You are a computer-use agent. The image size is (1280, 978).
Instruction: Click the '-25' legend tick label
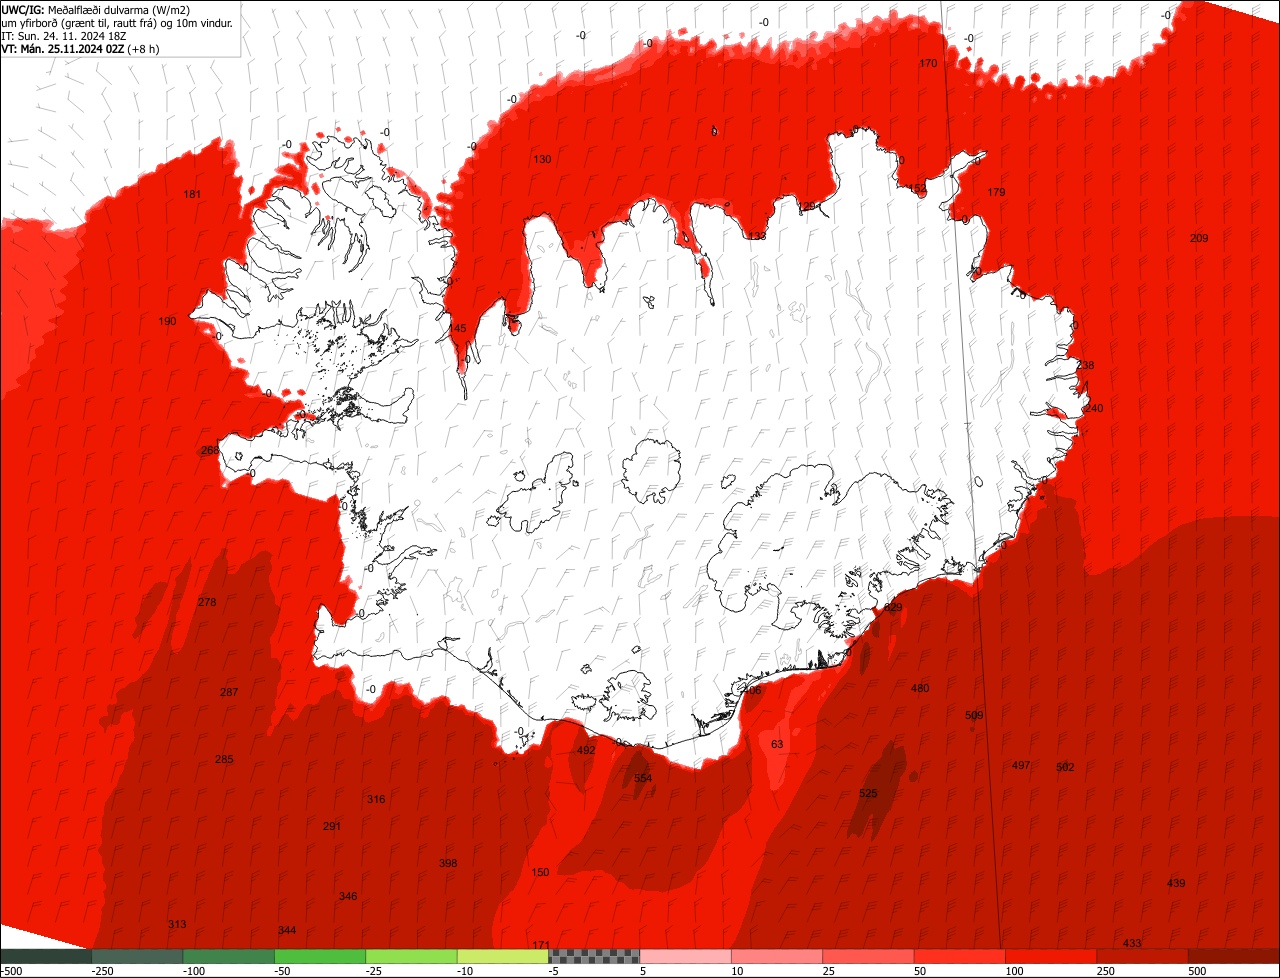click(373, 971)
